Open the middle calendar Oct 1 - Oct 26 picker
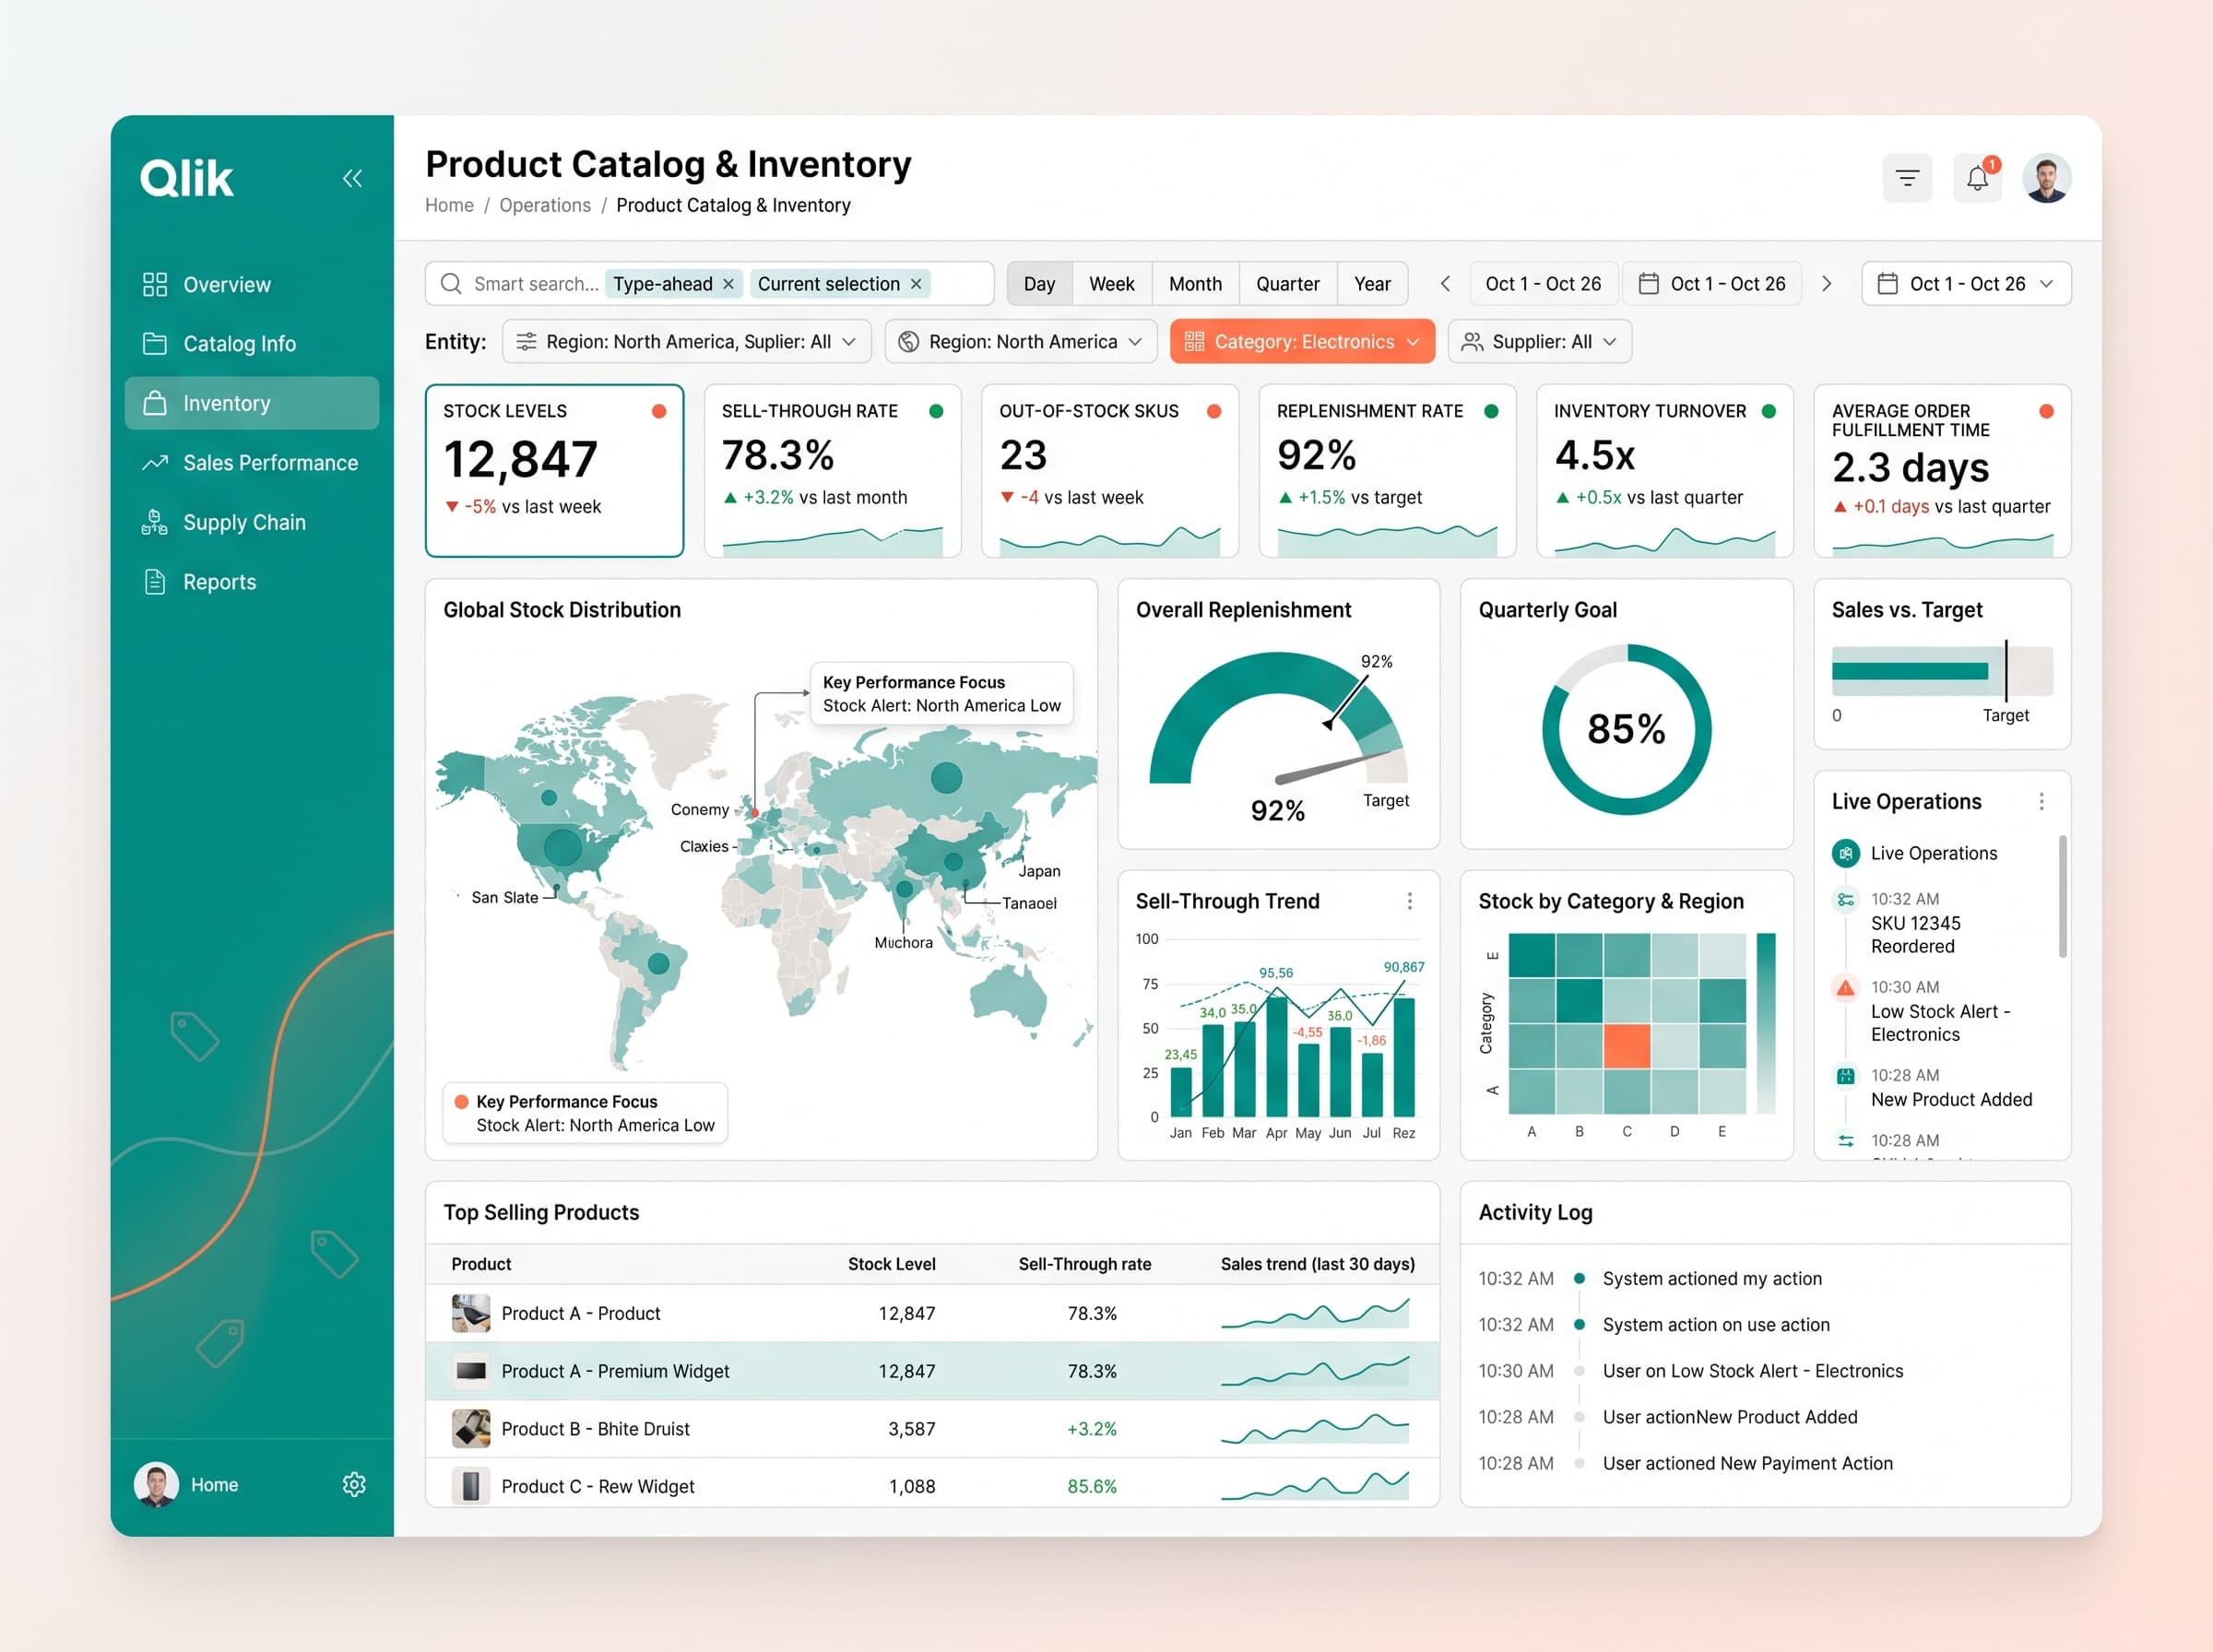The image size is (2213, 1652). 1711,284
